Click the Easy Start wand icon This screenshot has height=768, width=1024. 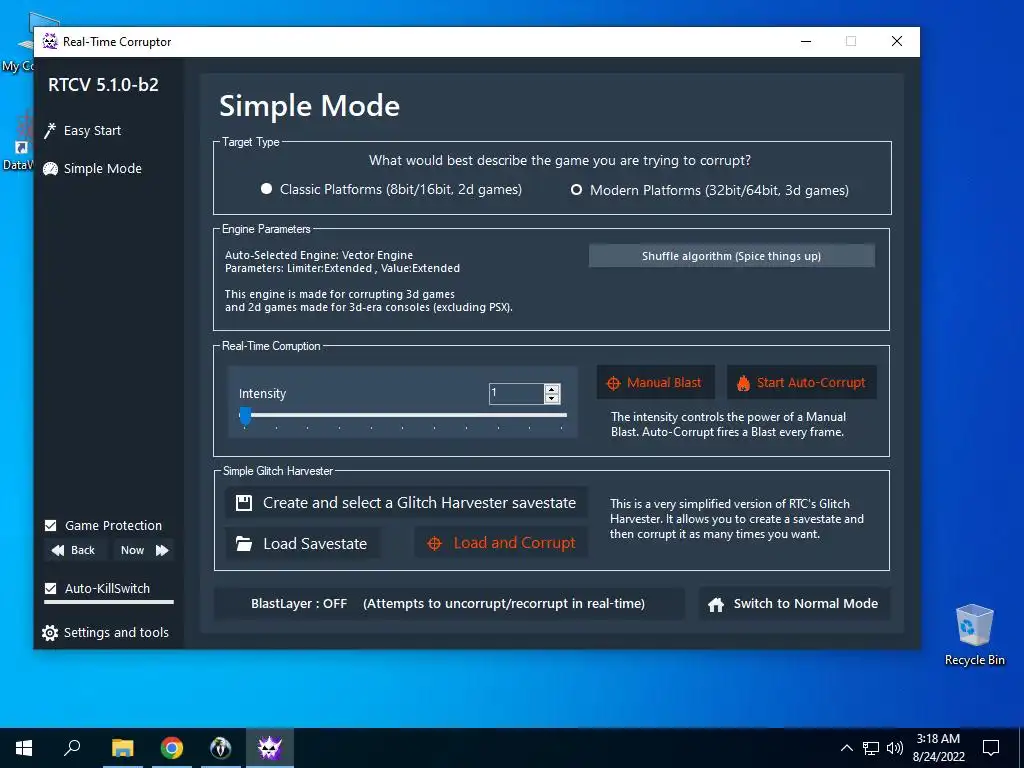(50, 131)
